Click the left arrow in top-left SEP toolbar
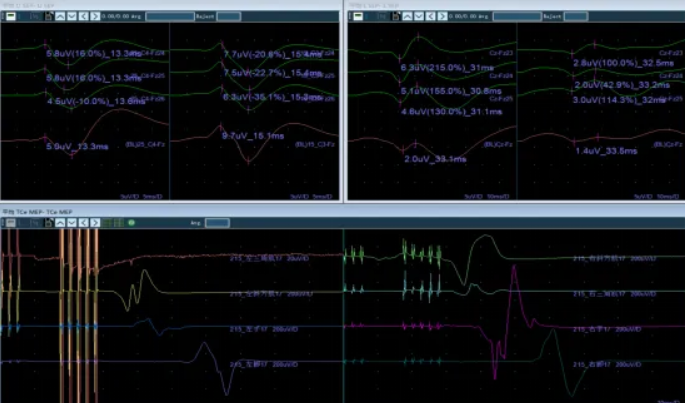 83,16
